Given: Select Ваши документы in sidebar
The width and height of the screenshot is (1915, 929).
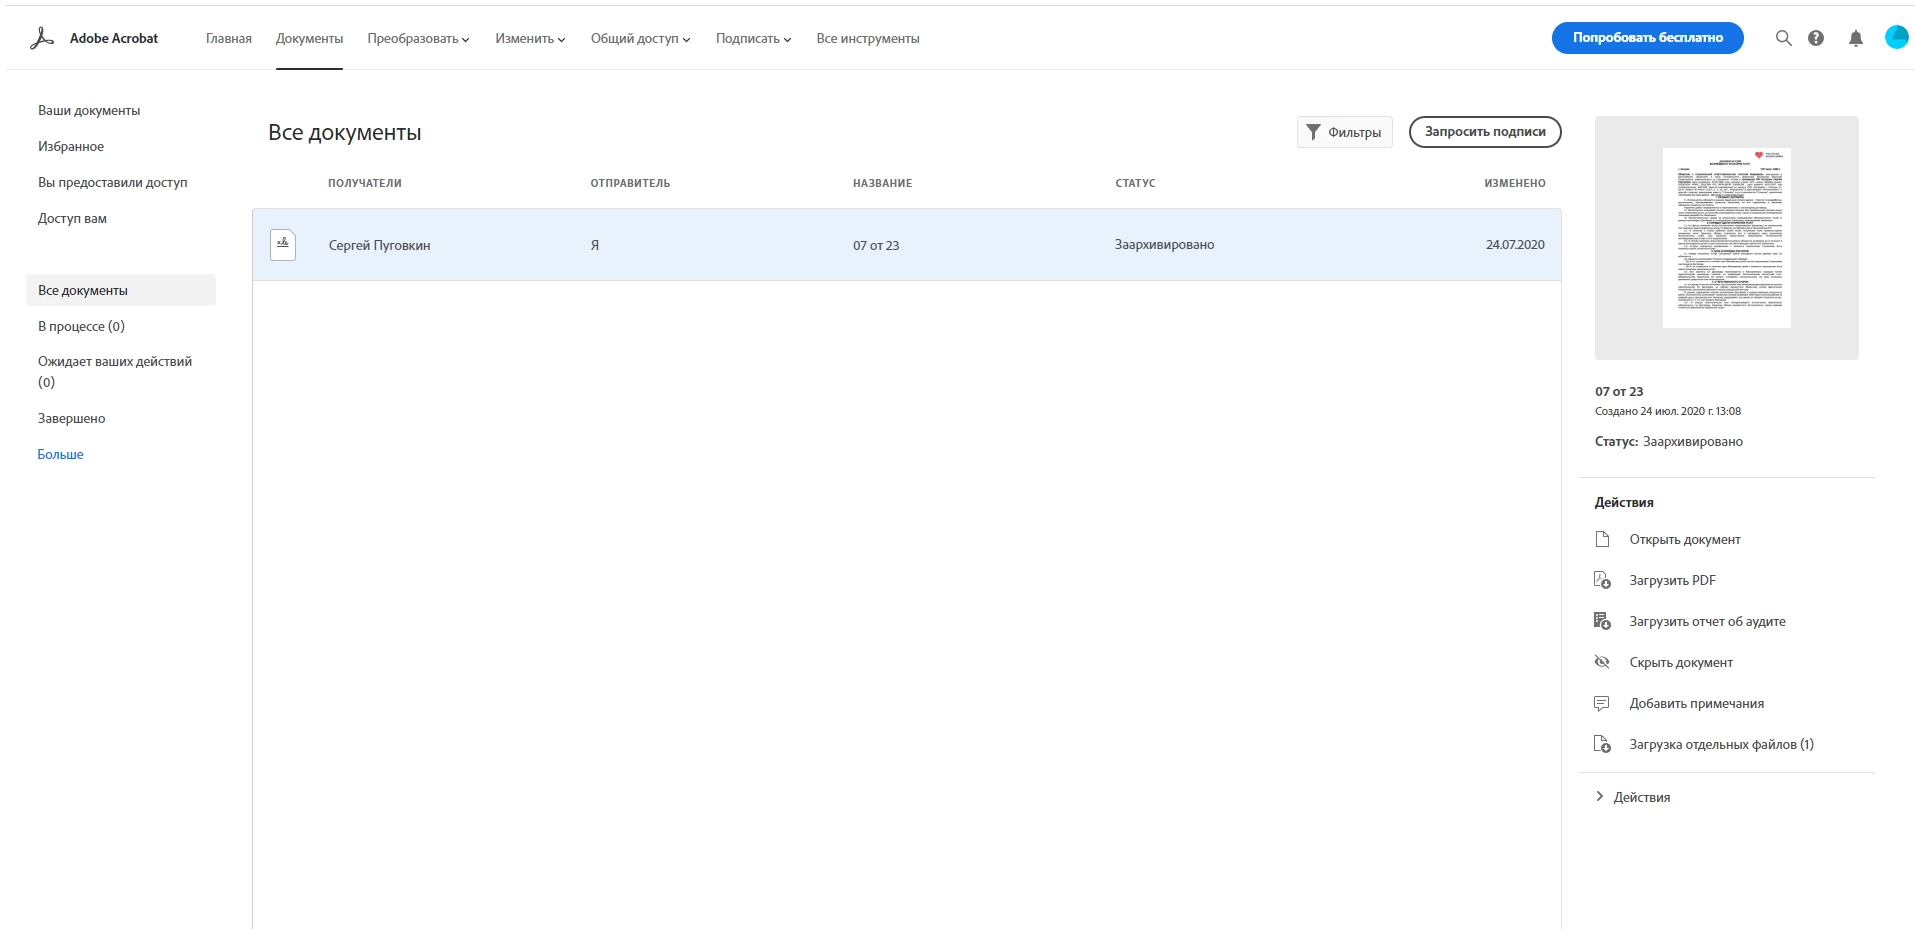Looking at the screenshot, I should (x=89, y=110).
